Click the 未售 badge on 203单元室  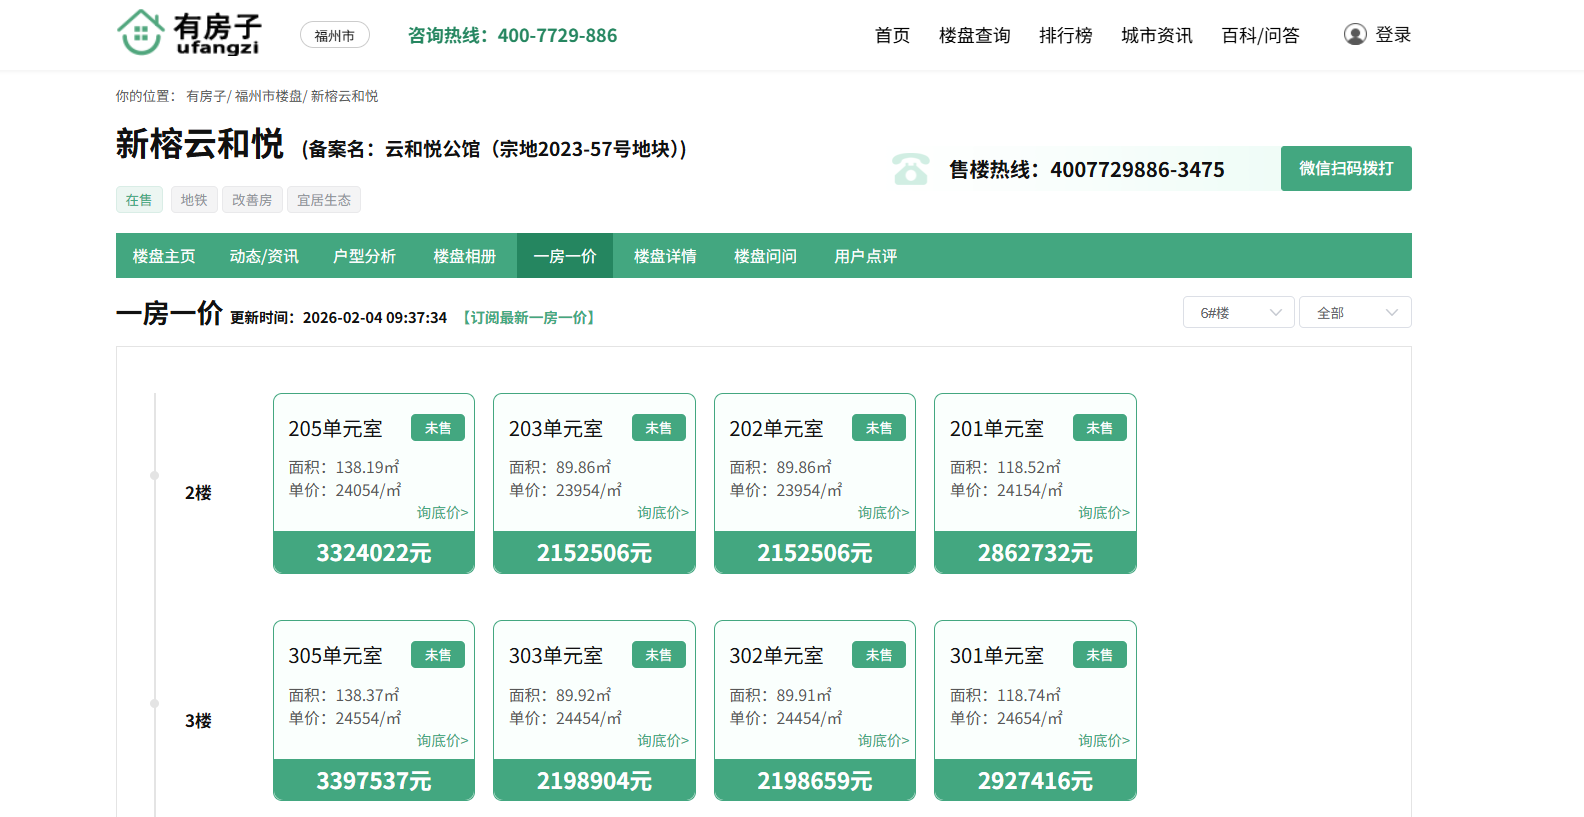(x=658, y=428)
